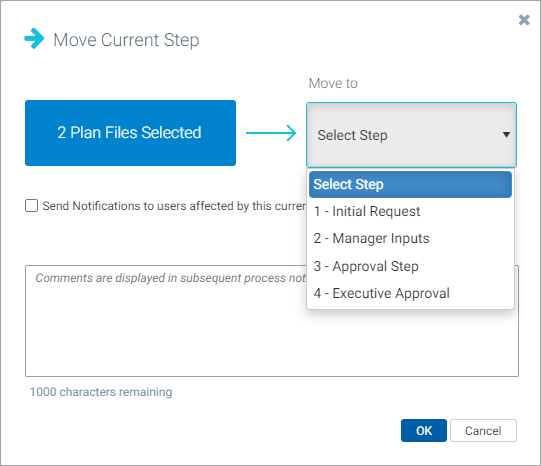Click the dropdown triangle in the Select Step box

tap(506, 135)
